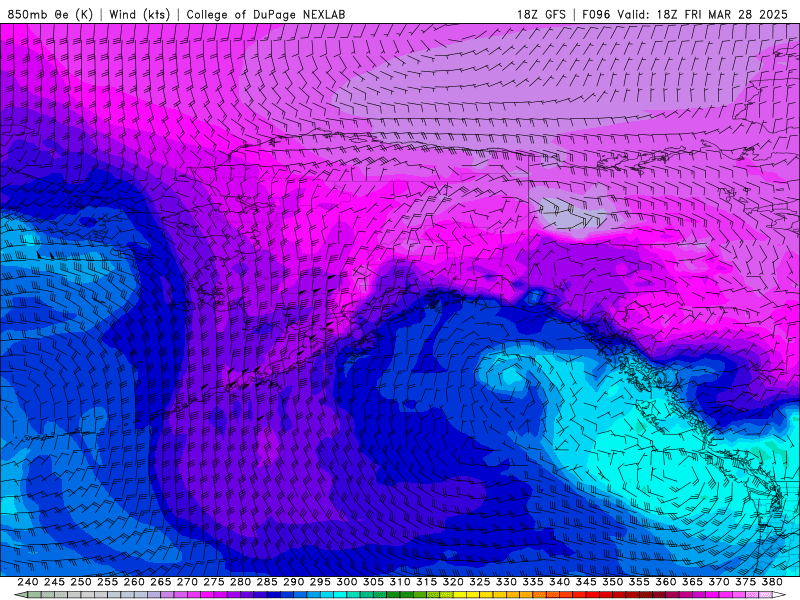Click the right arrow end of the colorbar

point(780,595)
